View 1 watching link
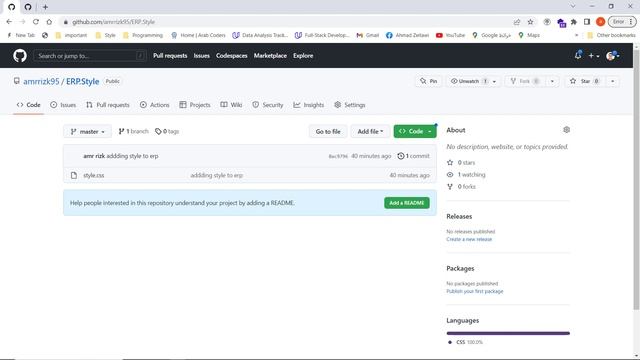640x360 pixels. [466, 175]
